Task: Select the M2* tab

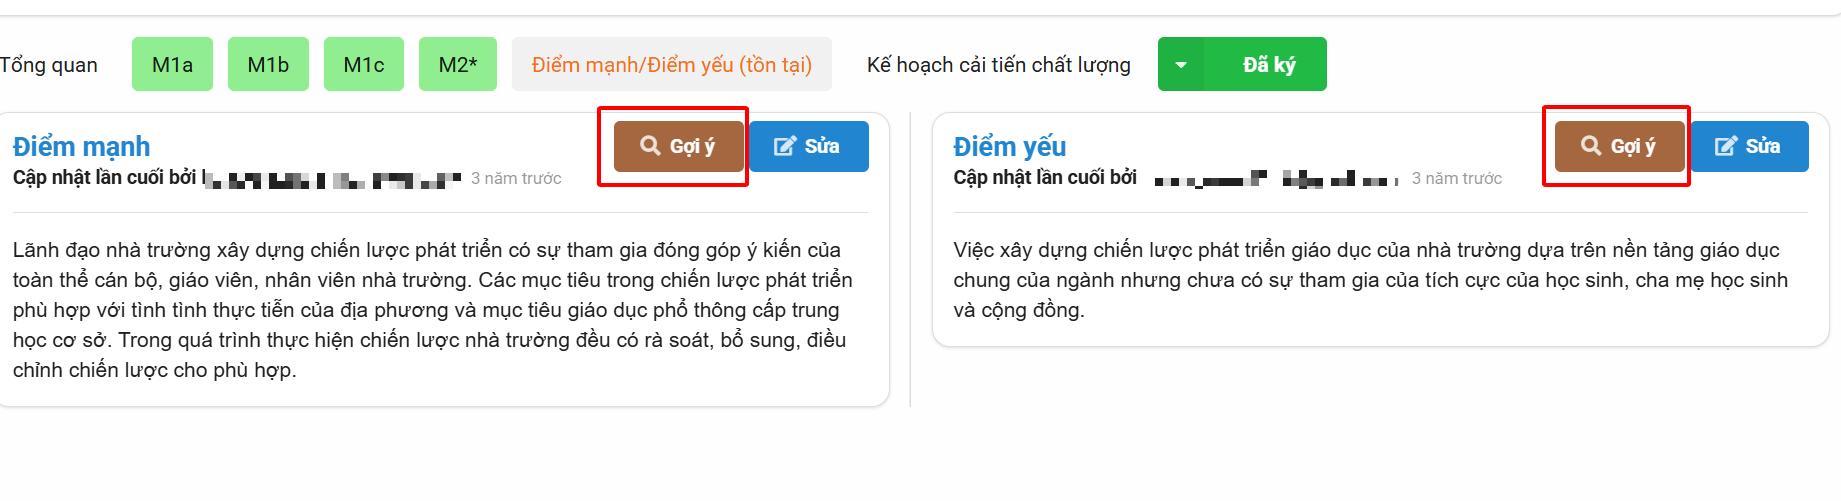Action: pyautogui.click(x=458, y=65)
